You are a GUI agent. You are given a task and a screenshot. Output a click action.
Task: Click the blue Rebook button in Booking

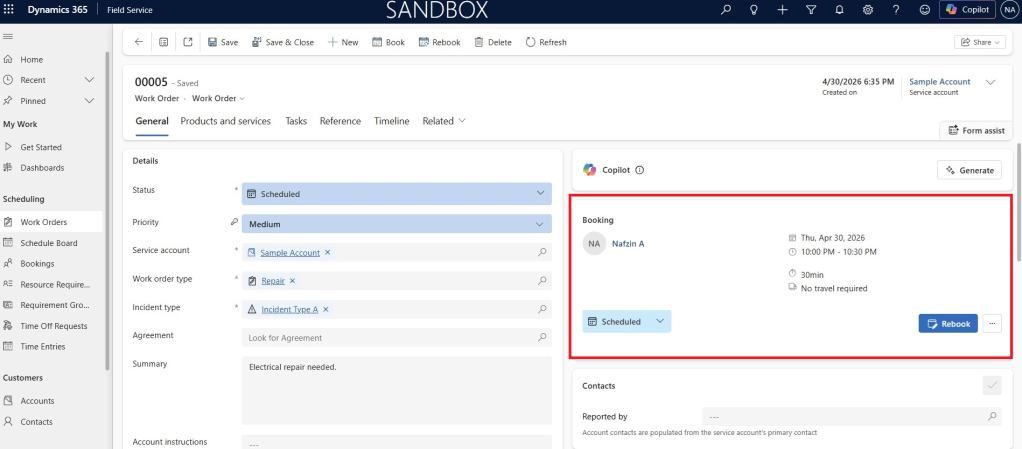(x=948, y=323)
